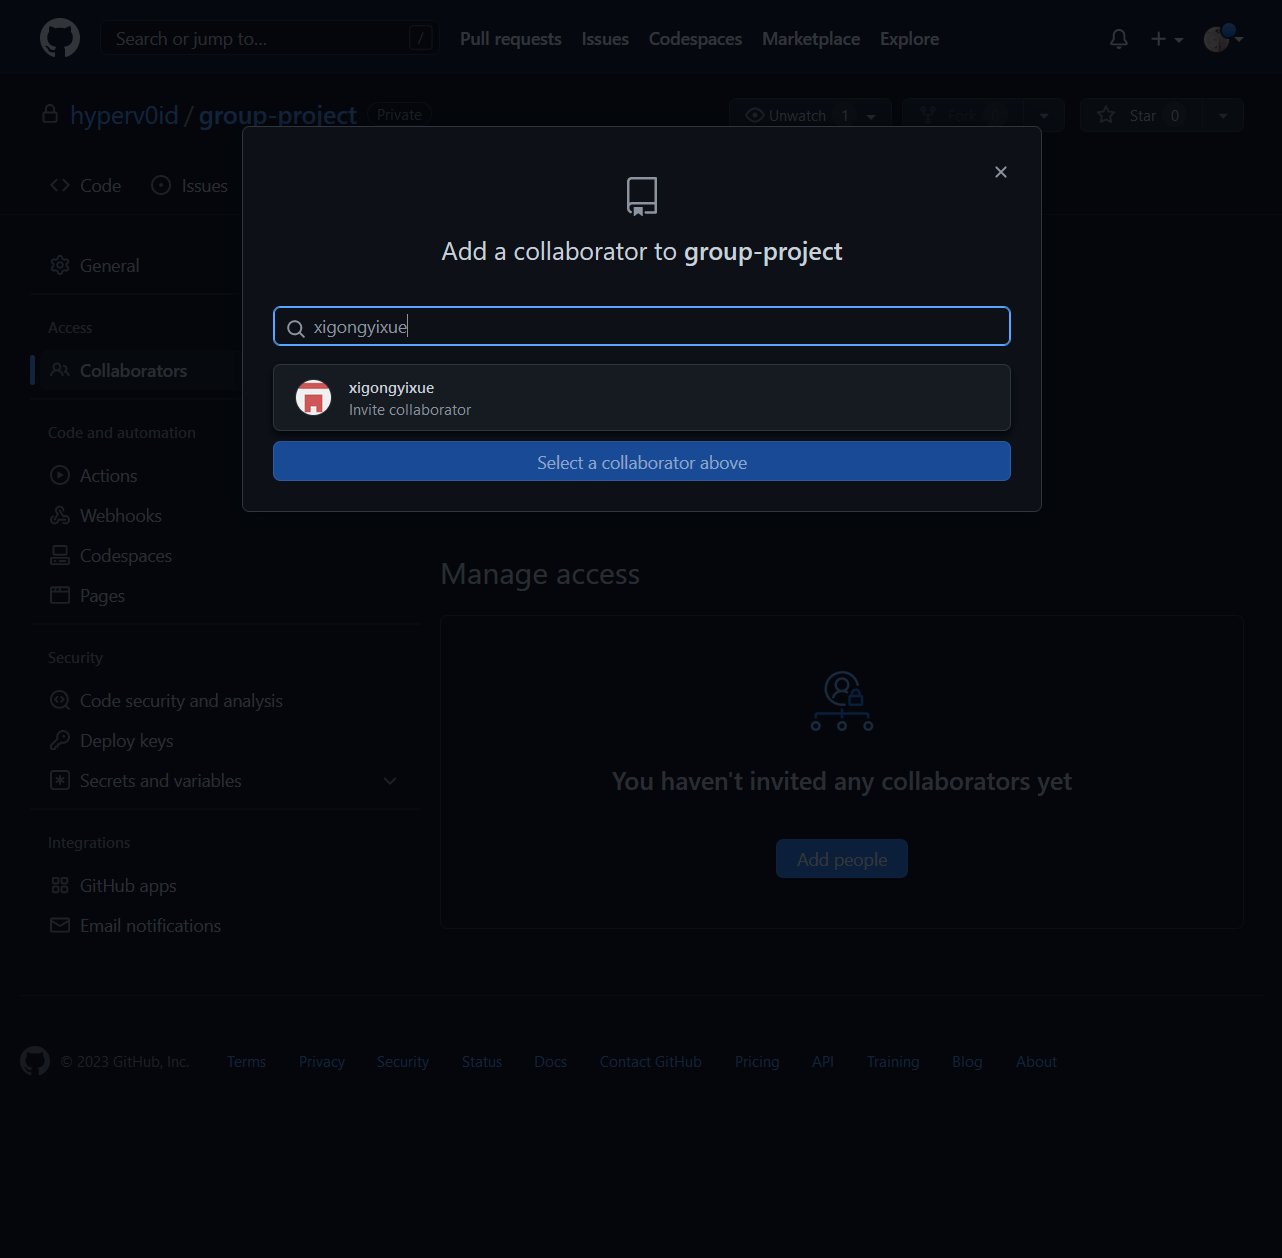Open the Code tab
1282x1258 pixels.
coord(86,186)
